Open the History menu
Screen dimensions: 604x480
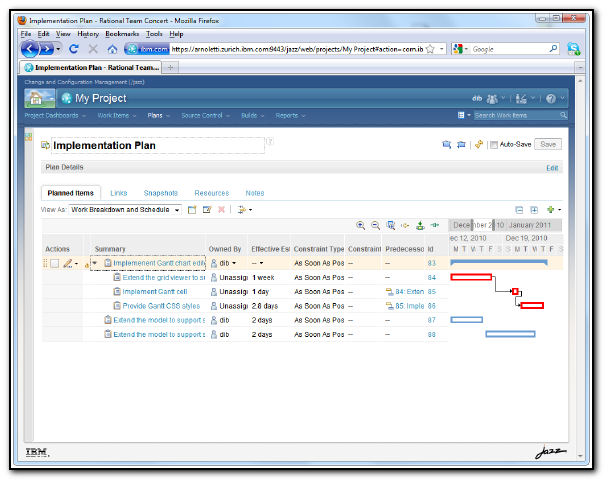point(88,34)
